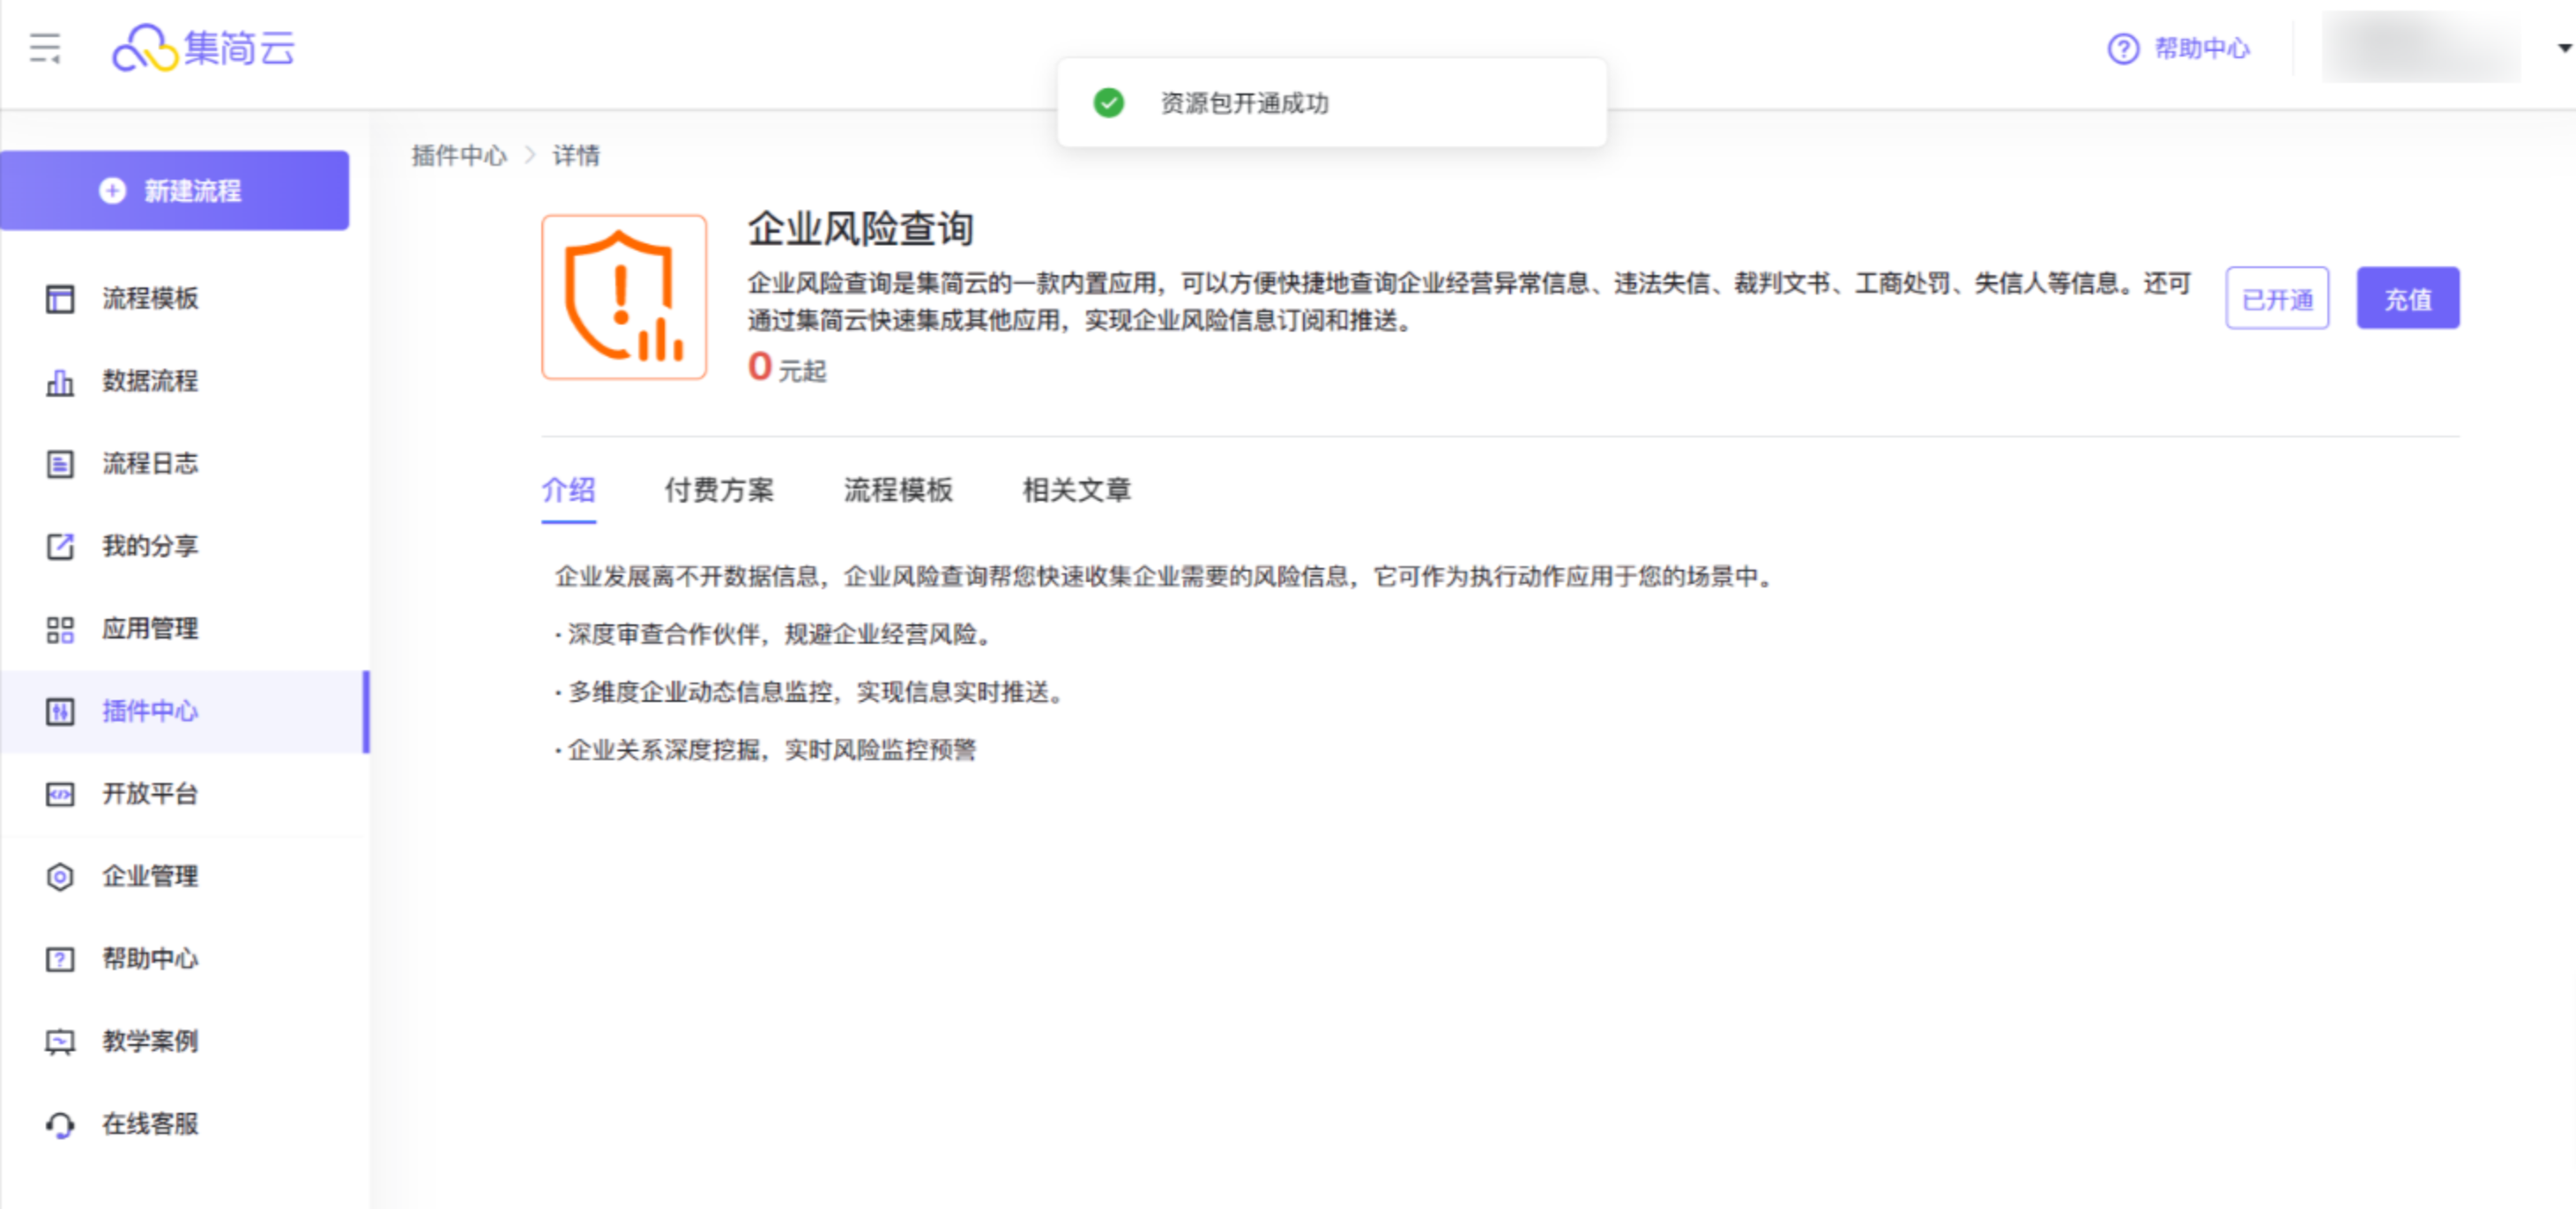
Task: Click the 资源包开通成功 notification text
Action: pyautogui.click(x=1244, y=103)
